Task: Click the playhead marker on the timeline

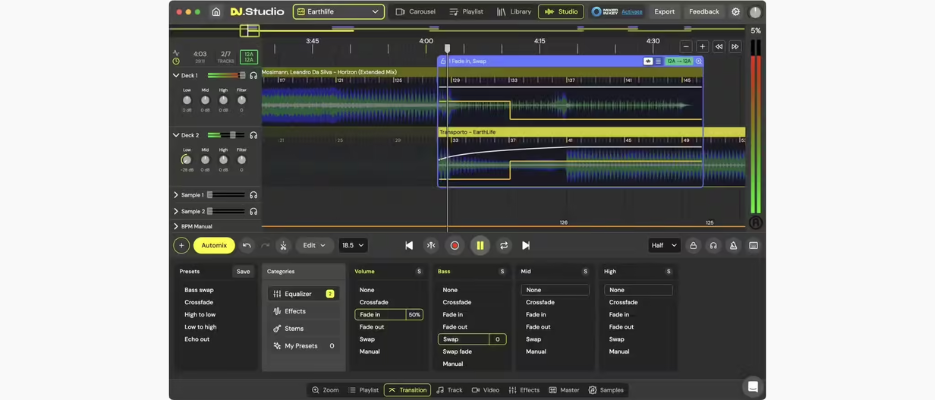Action: [447, 48]
